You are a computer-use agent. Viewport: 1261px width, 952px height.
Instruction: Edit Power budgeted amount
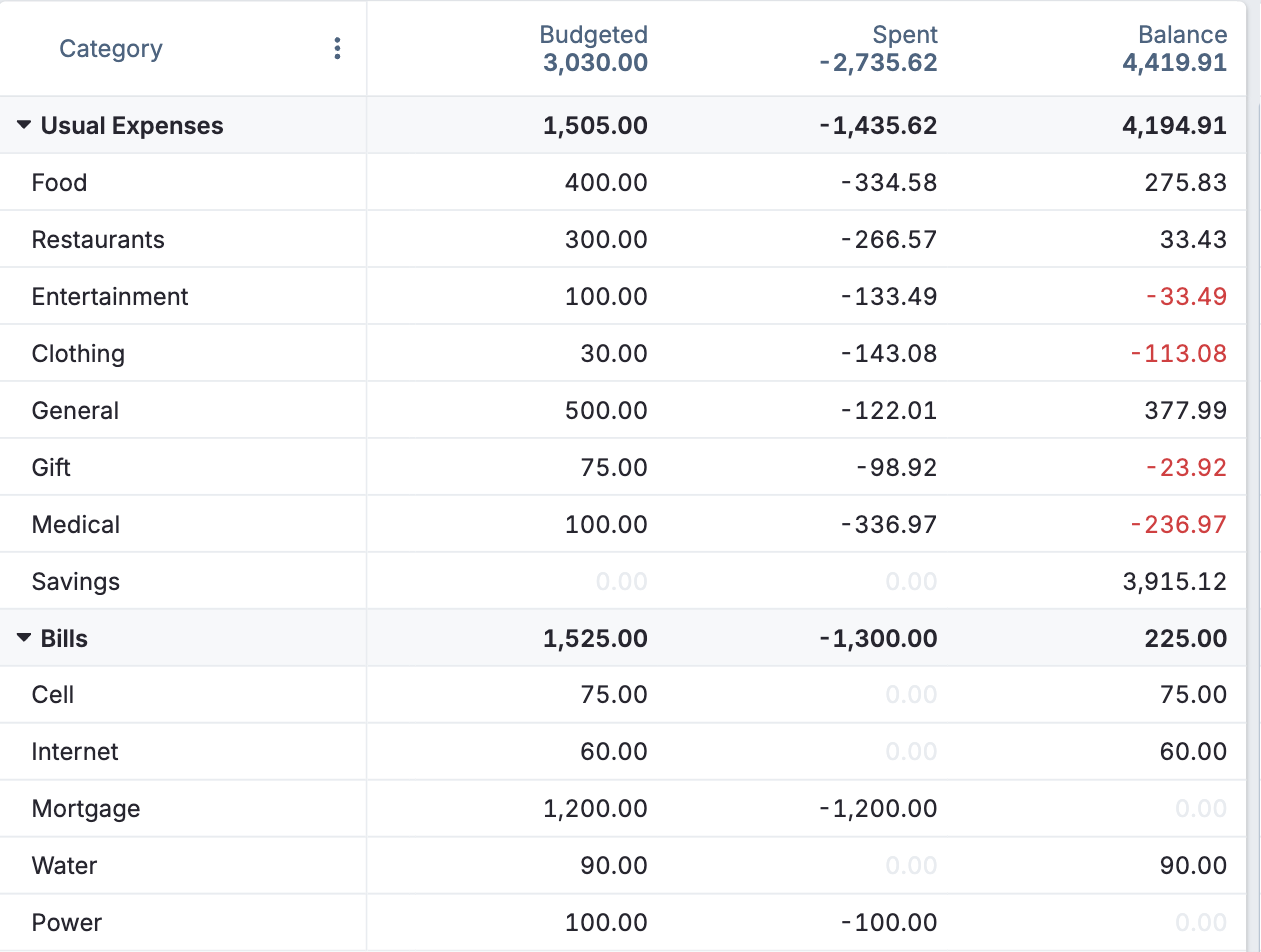(x=606, y=923)
